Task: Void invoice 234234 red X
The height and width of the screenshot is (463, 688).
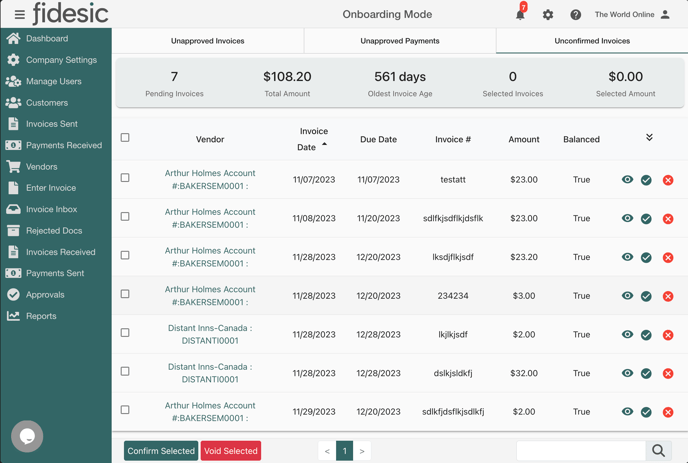Action: pyautogui.click(x=668, y=296)
